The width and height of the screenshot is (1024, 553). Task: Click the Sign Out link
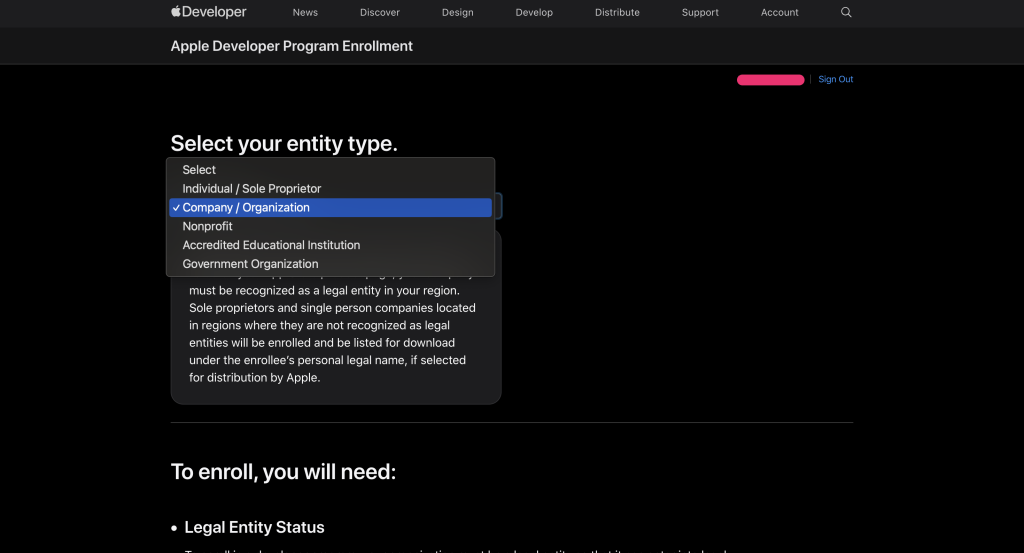tap(835, 79)
